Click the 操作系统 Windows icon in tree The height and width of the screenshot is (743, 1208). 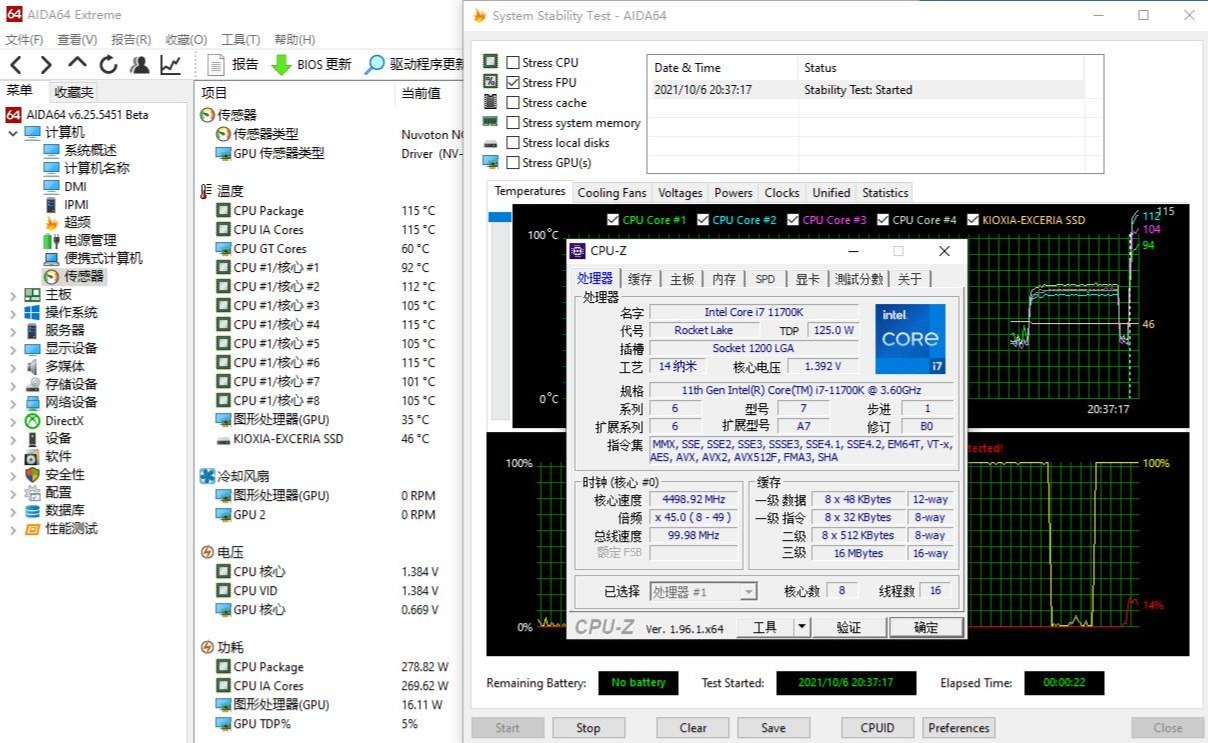(x=33, y=312)
